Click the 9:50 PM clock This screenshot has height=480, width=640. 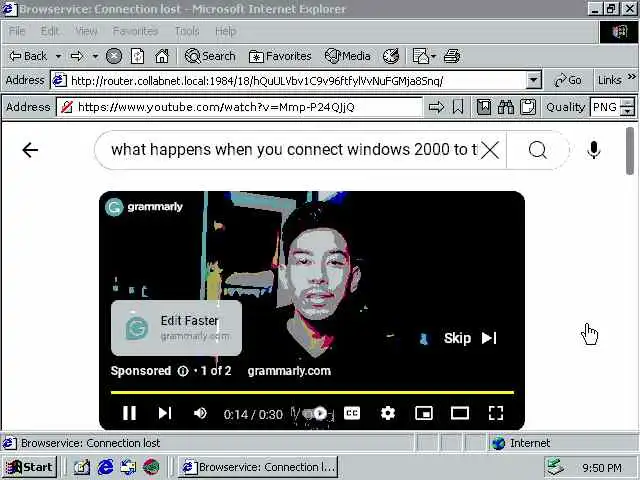602,468
